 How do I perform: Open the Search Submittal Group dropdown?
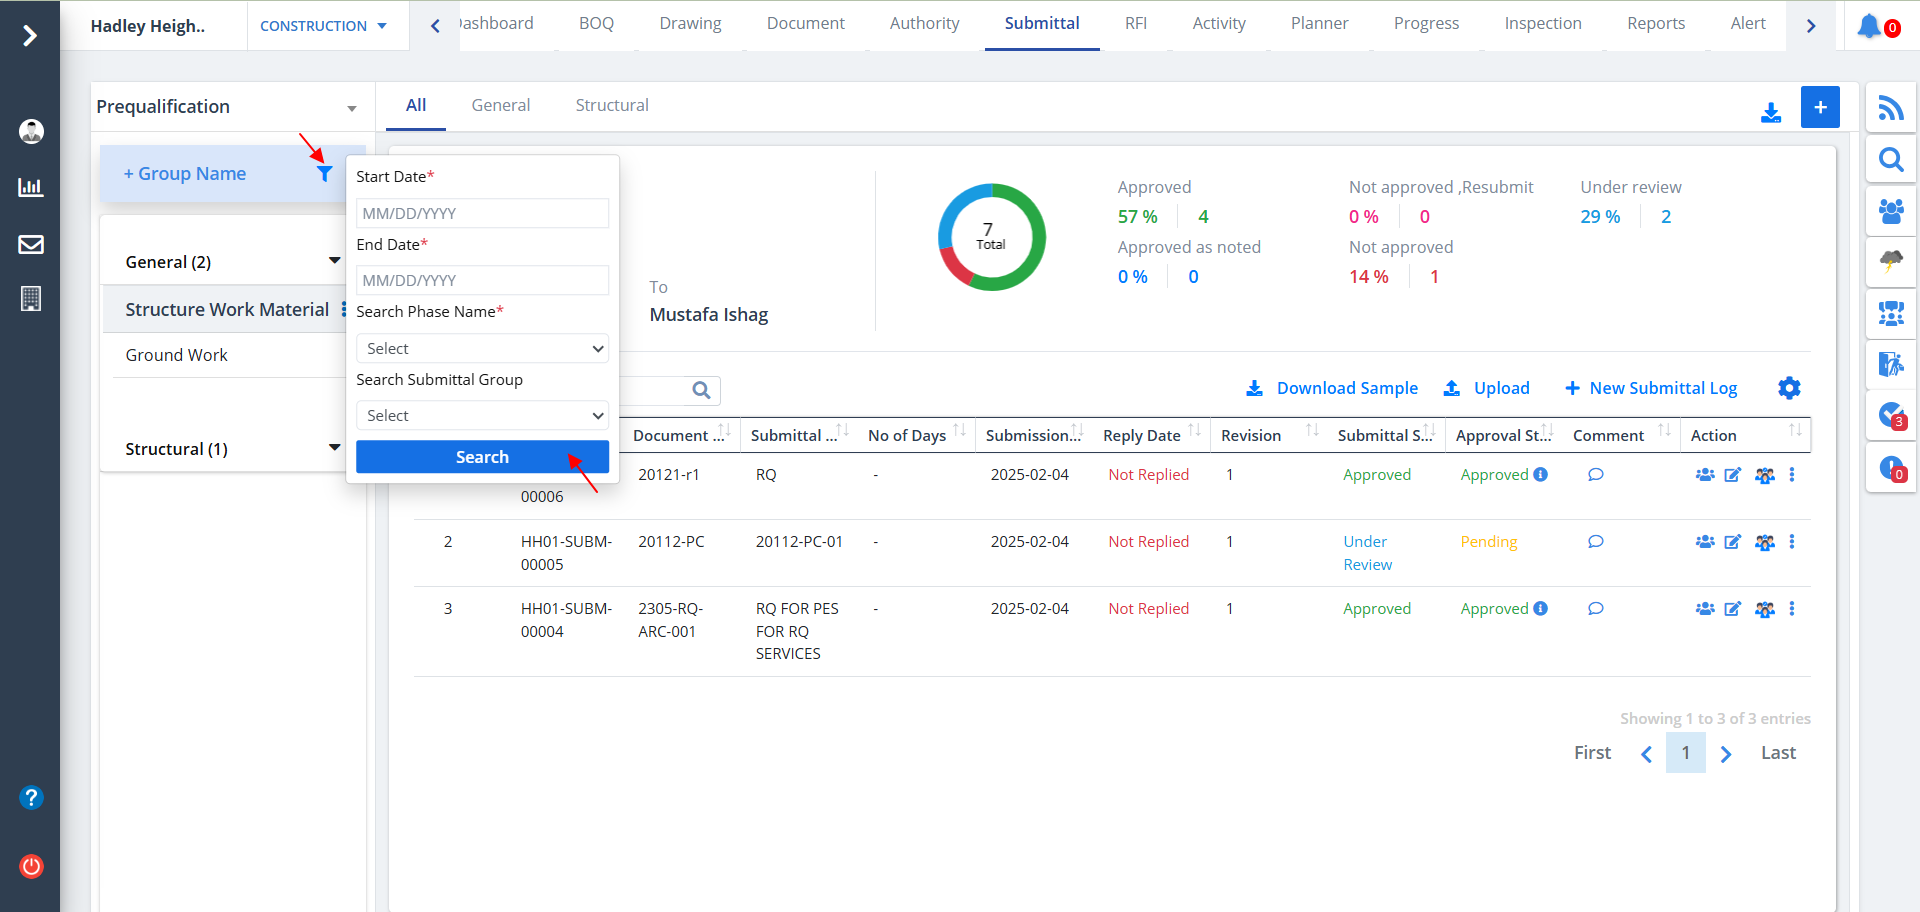pos(482,415)
